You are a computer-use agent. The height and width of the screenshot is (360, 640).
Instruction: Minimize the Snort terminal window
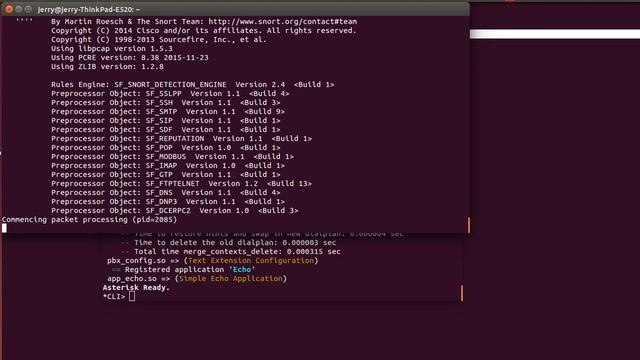coord(18,9)
